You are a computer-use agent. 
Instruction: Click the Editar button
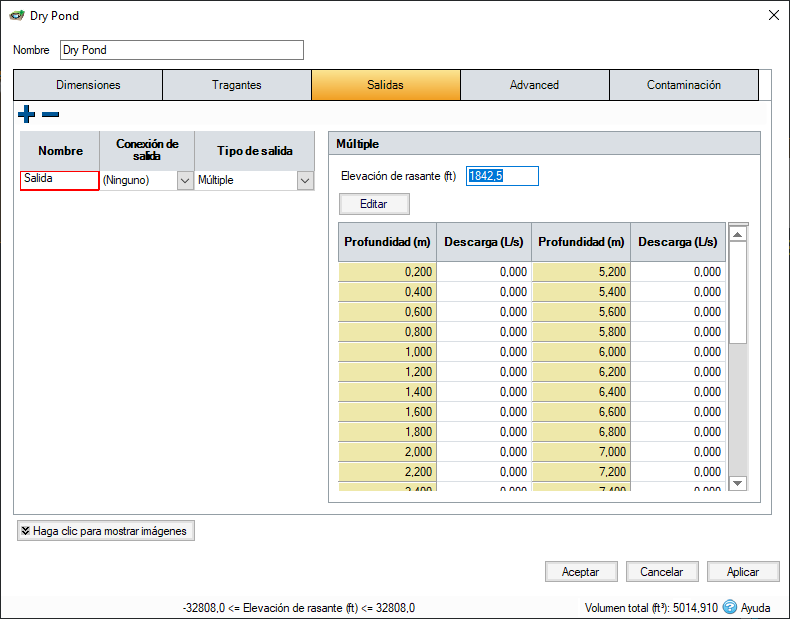(x=374, y=204)
